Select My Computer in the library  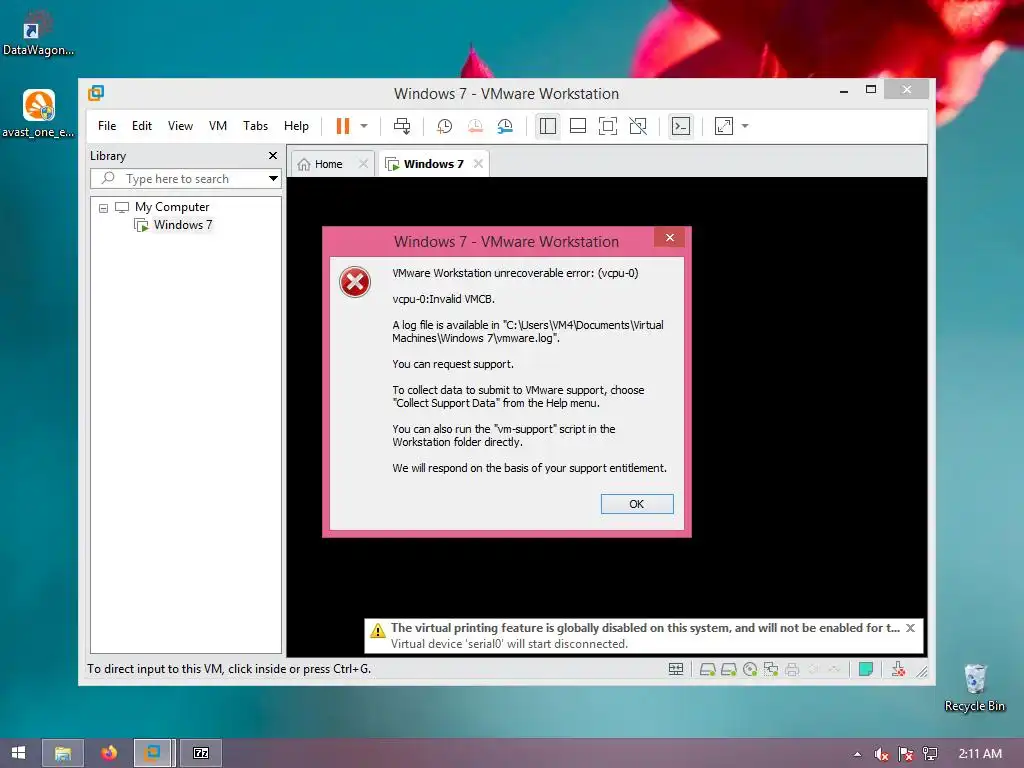click(x=172, y=207)
